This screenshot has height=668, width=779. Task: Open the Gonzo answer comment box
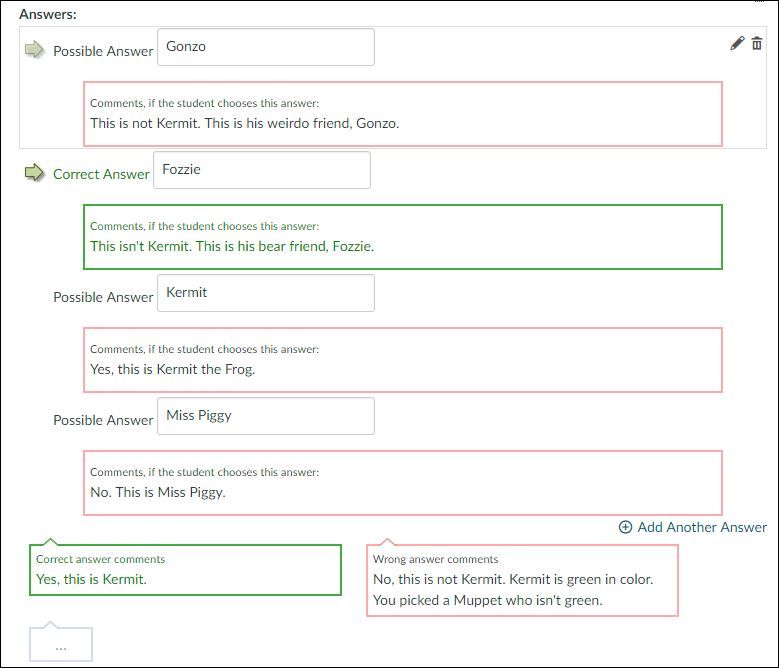pyautogui.click(x=402, y=114)
